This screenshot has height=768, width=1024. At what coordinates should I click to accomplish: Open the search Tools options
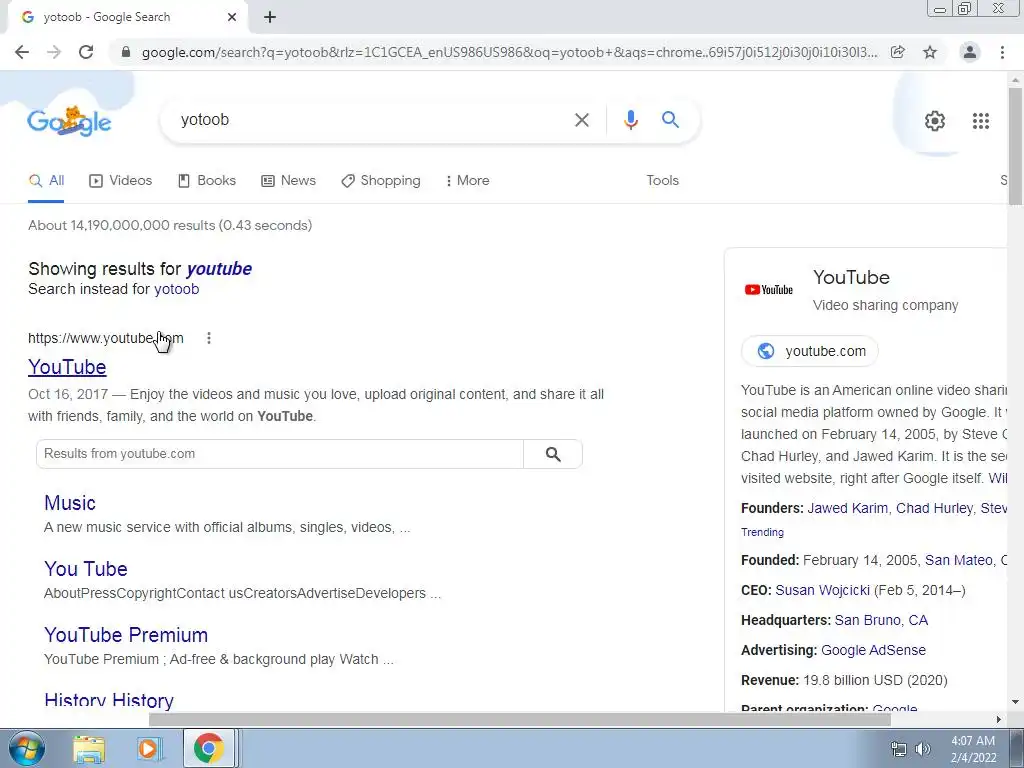coord(662,181)
